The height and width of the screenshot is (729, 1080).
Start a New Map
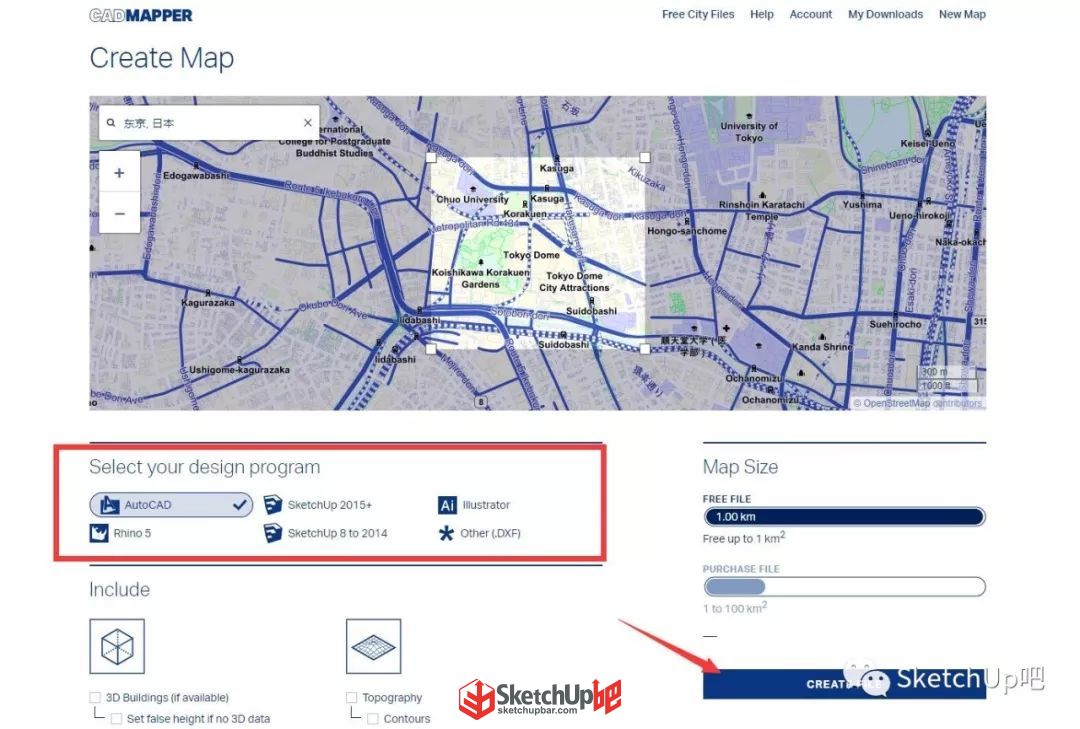[x=962, y=14]
